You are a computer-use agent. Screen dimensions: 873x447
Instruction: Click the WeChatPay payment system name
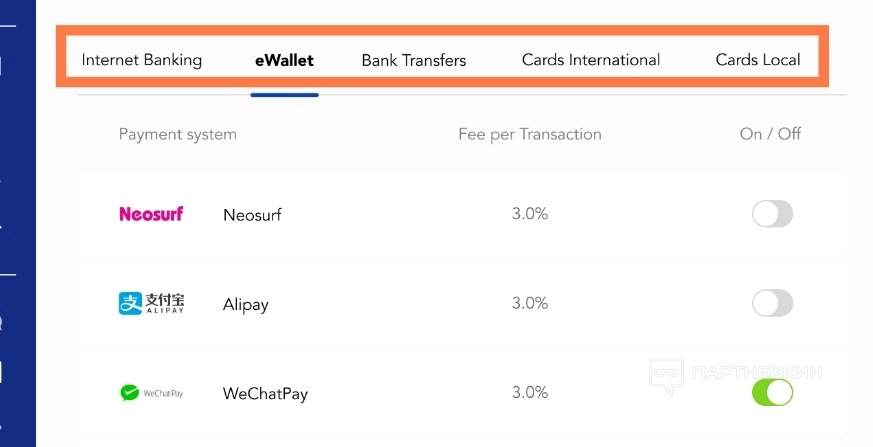pyautogui.click(x=265, y=394)
